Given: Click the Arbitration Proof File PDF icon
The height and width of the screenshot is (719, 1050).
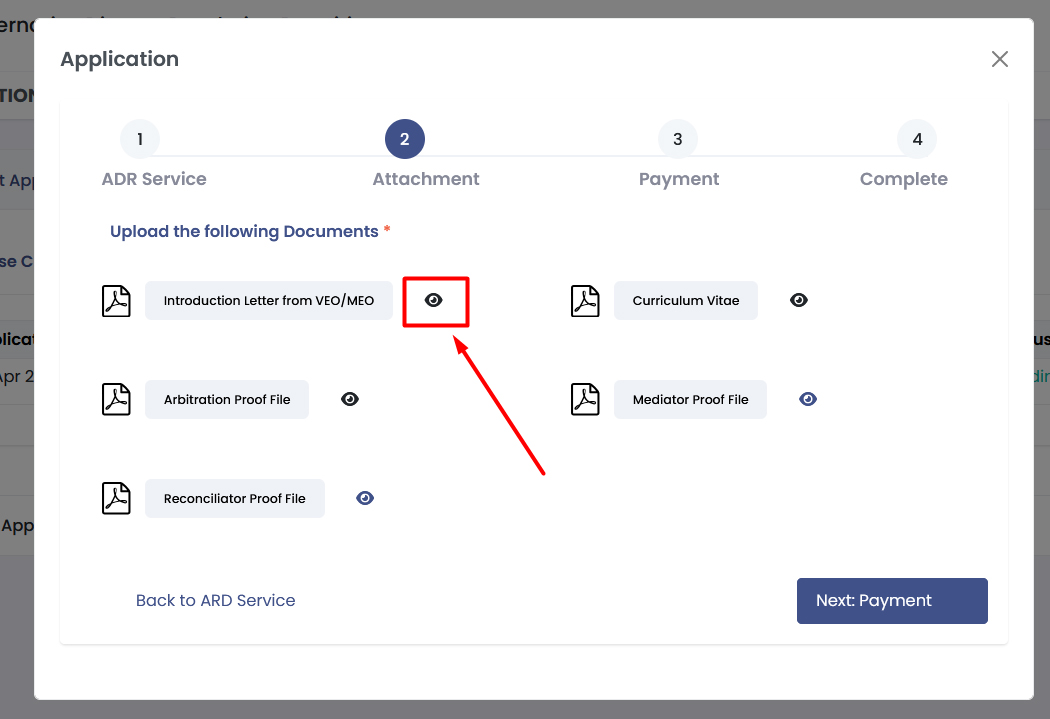Looking at the screenshot, I should click(x=117, y=399).
